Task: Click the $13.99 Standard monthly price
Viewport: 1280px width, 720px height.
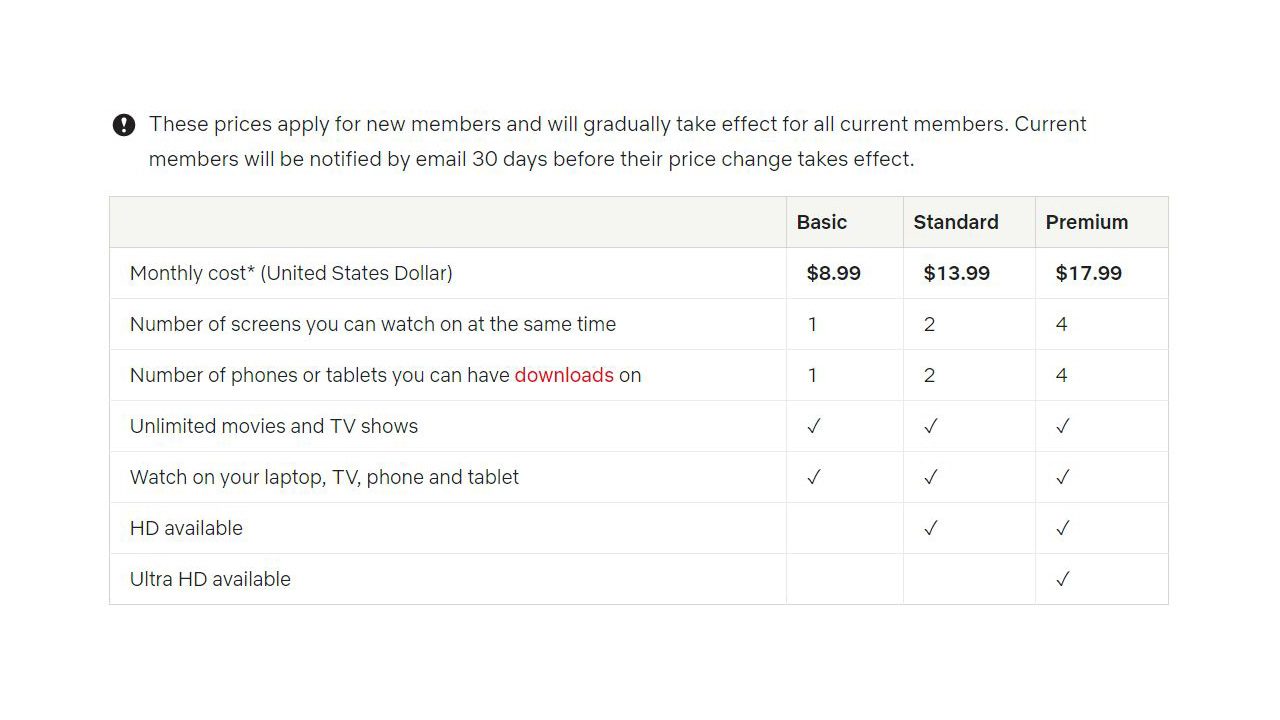Action: coord(956,273)
